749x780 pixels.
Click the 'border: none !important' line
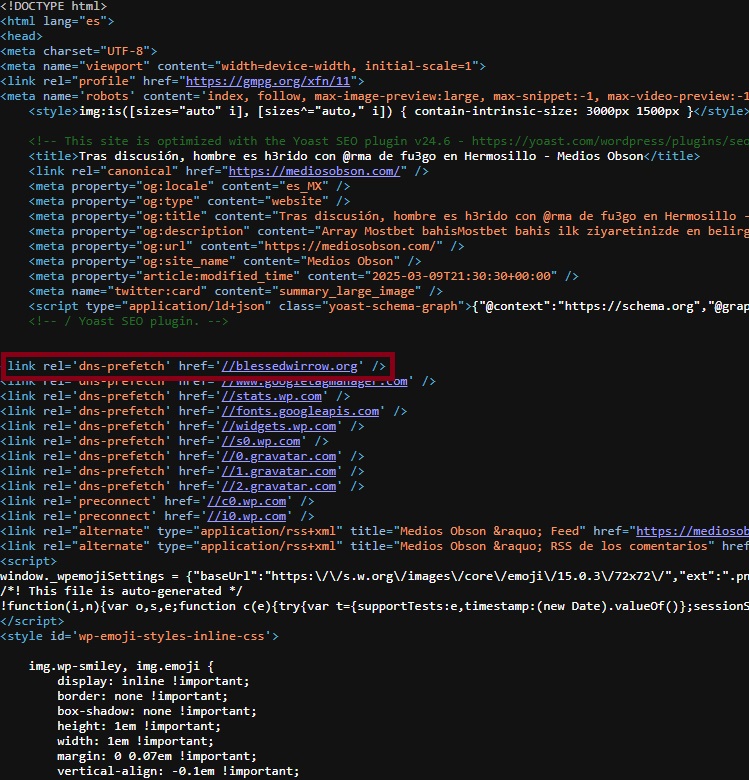click(x=143, y=696)
